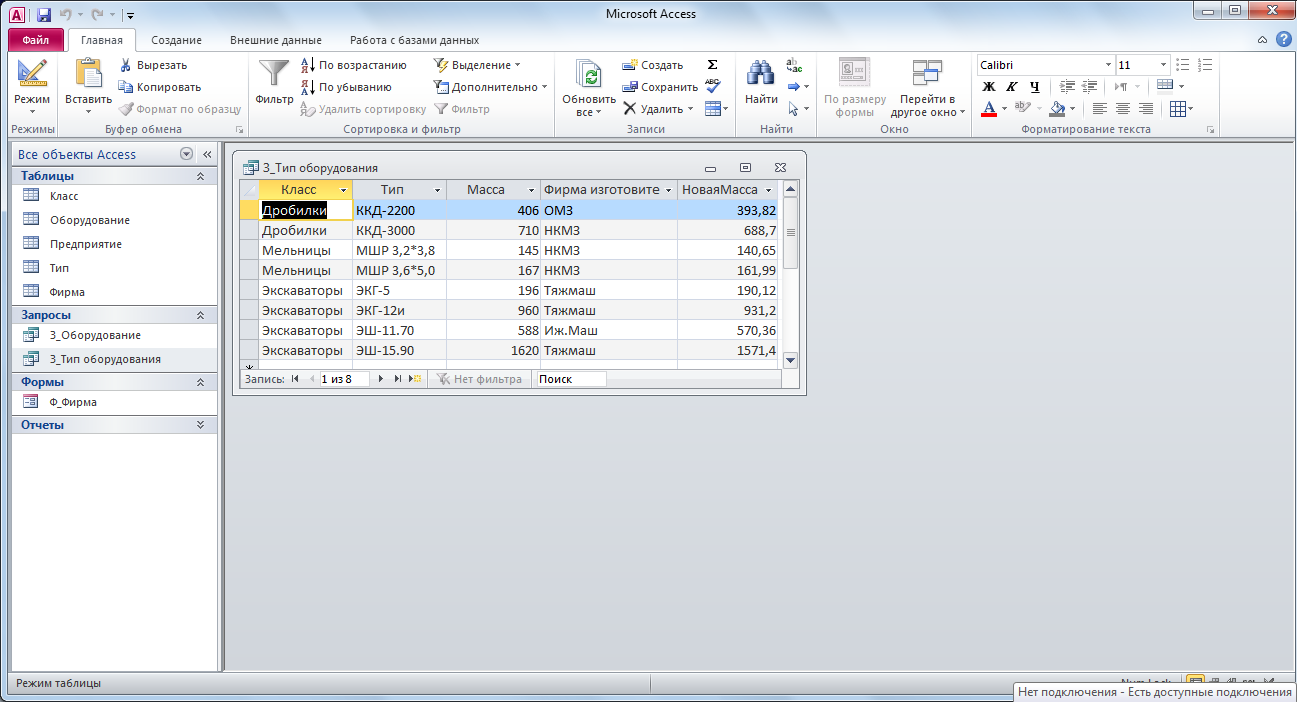Image resolution: width=1297 pixels, height=702 pixels.
Task: Open the Тип column filter arrow
Action: click(437, 190)
